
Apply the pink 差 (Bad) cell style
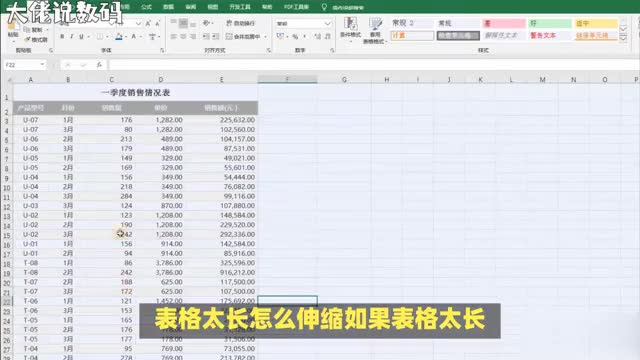click(x=503, y=23)
